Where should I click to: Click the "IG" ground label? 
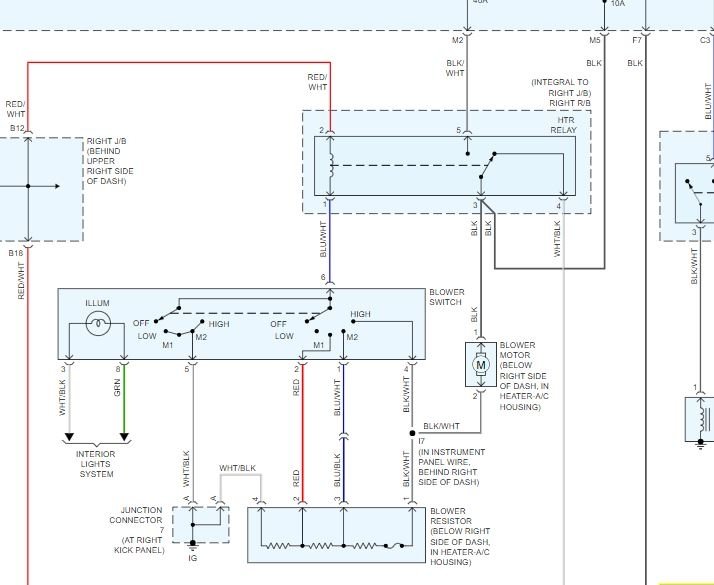pyautogui.click(x=193, y=558)
